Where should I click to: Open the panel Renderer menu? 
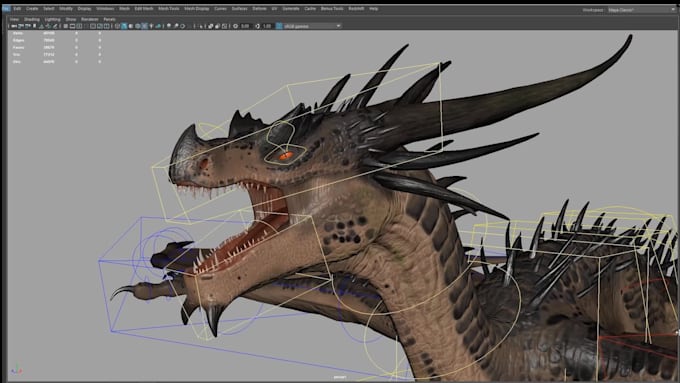click(x=90, y=20)
